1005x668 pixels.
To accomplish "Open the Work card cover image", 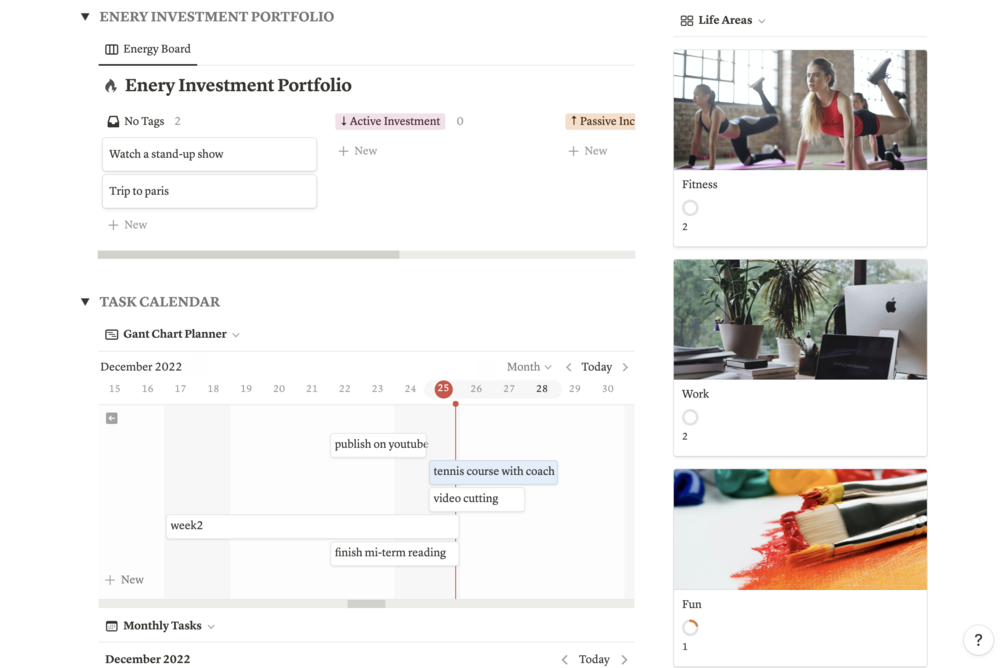I will 800,320.
